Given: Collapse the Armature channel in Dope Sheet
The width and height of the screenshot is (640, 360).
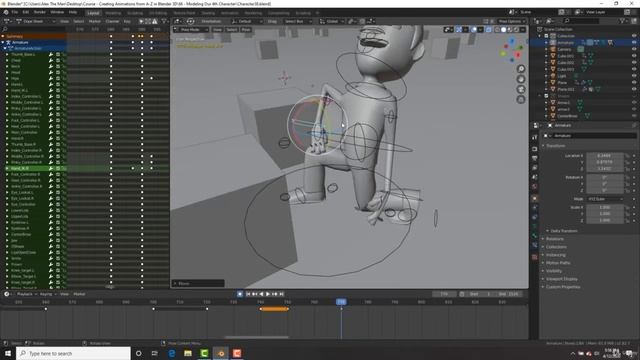Looking at the screenshot, I should [x=3, y=42].
